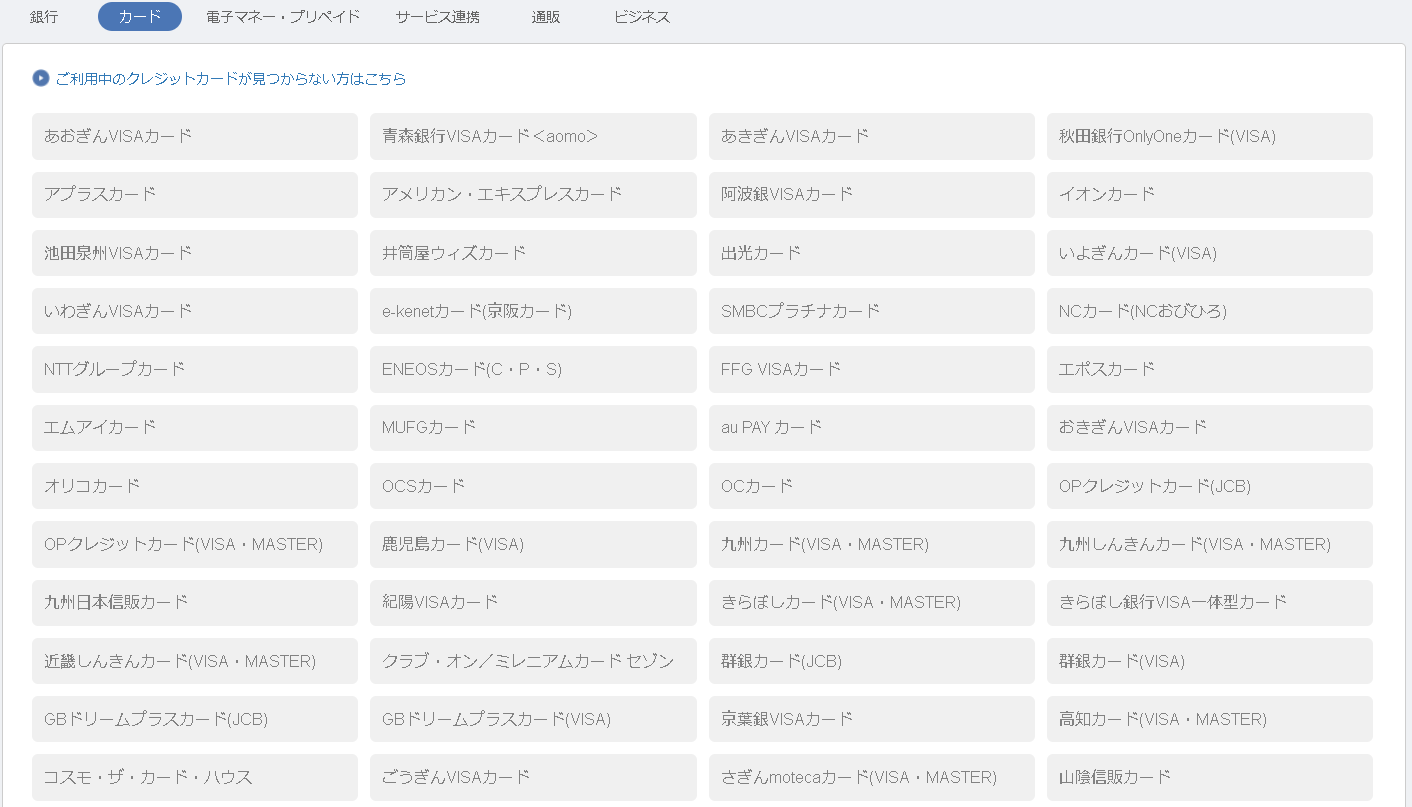Select ENEOSカード(C・P・S)

click(533, 369)
